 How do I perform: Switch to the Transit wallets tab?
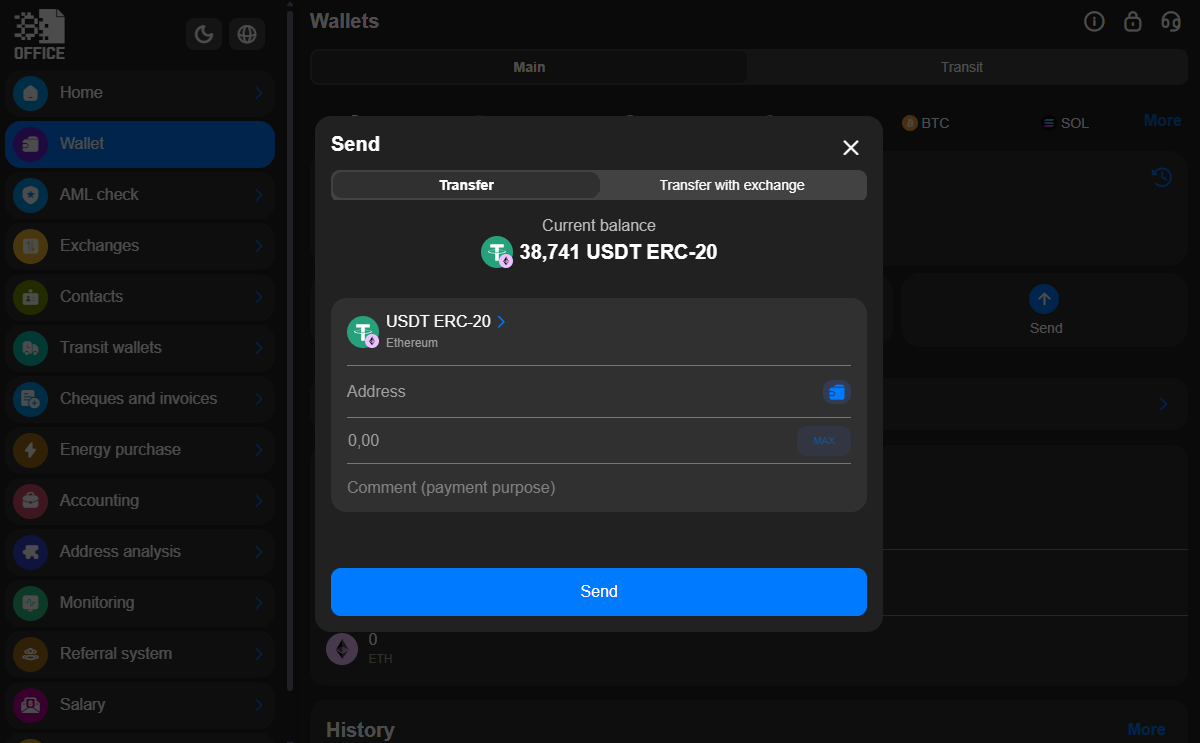(961, 67)
